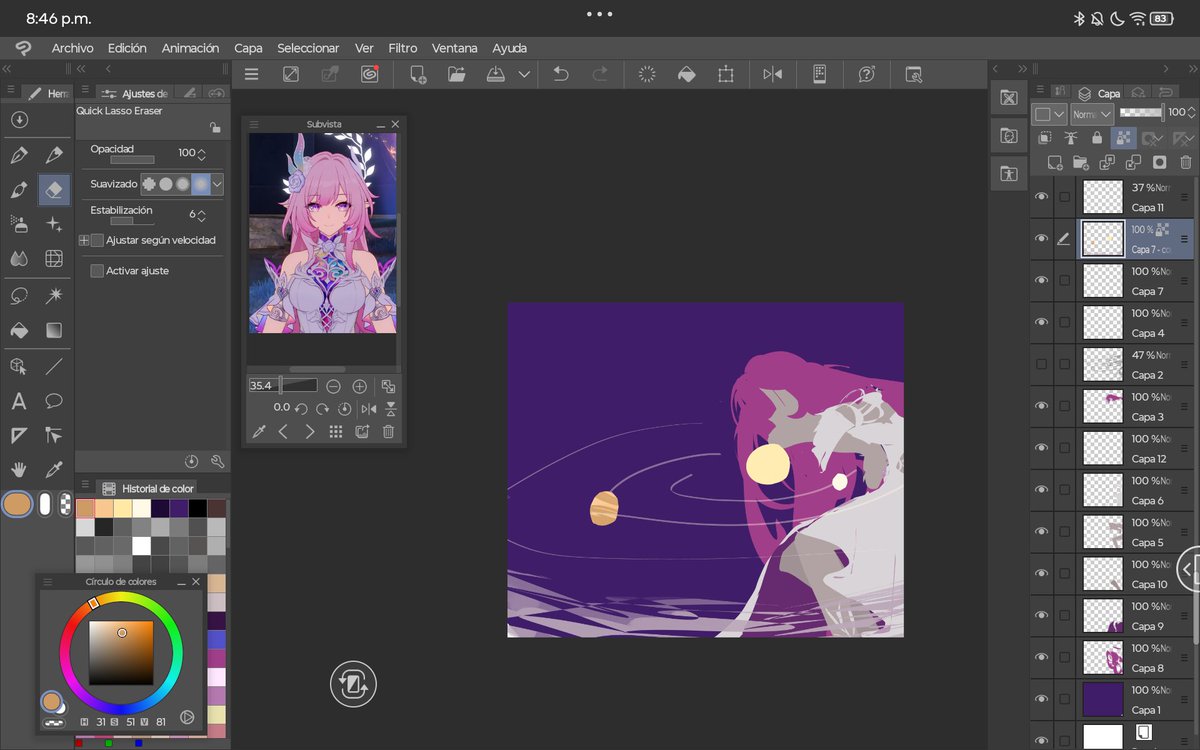Expand Ajustar según velocidad plus box
1200x750 pixels.
pyautogui.click(x=84, y=240)
